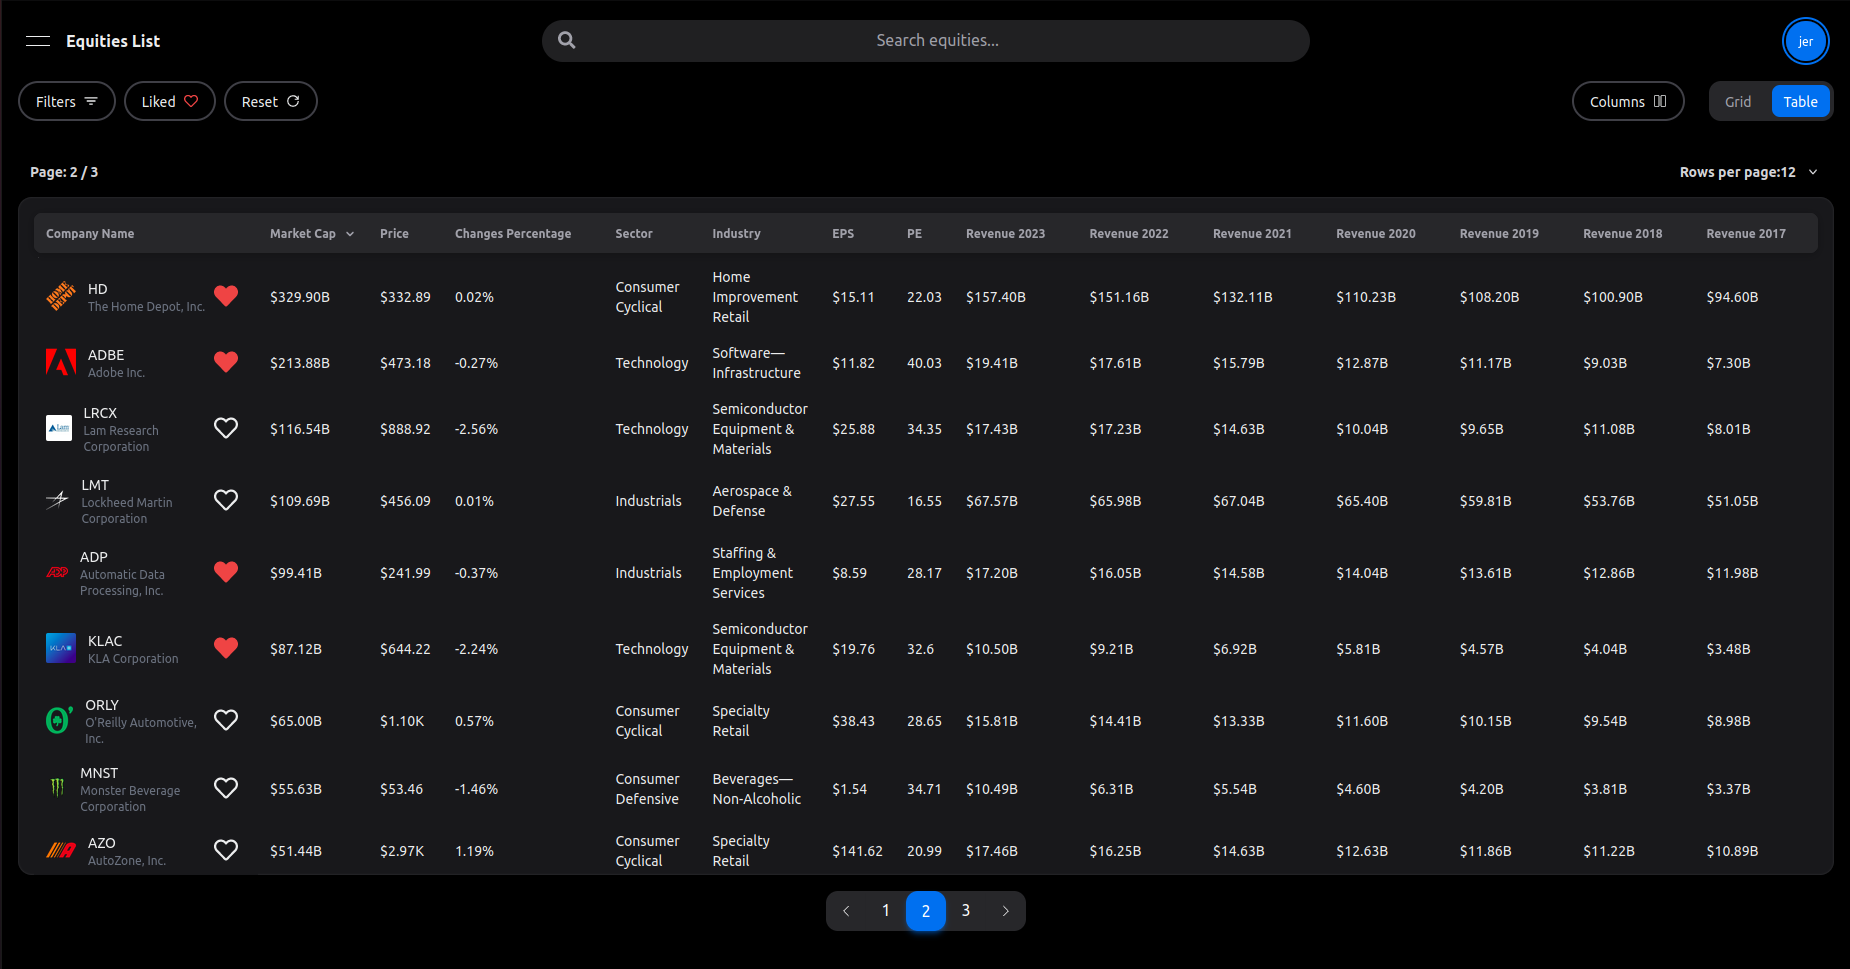
Task: Click the $141.62 EPS cell
Action: [x=857, y=851]
